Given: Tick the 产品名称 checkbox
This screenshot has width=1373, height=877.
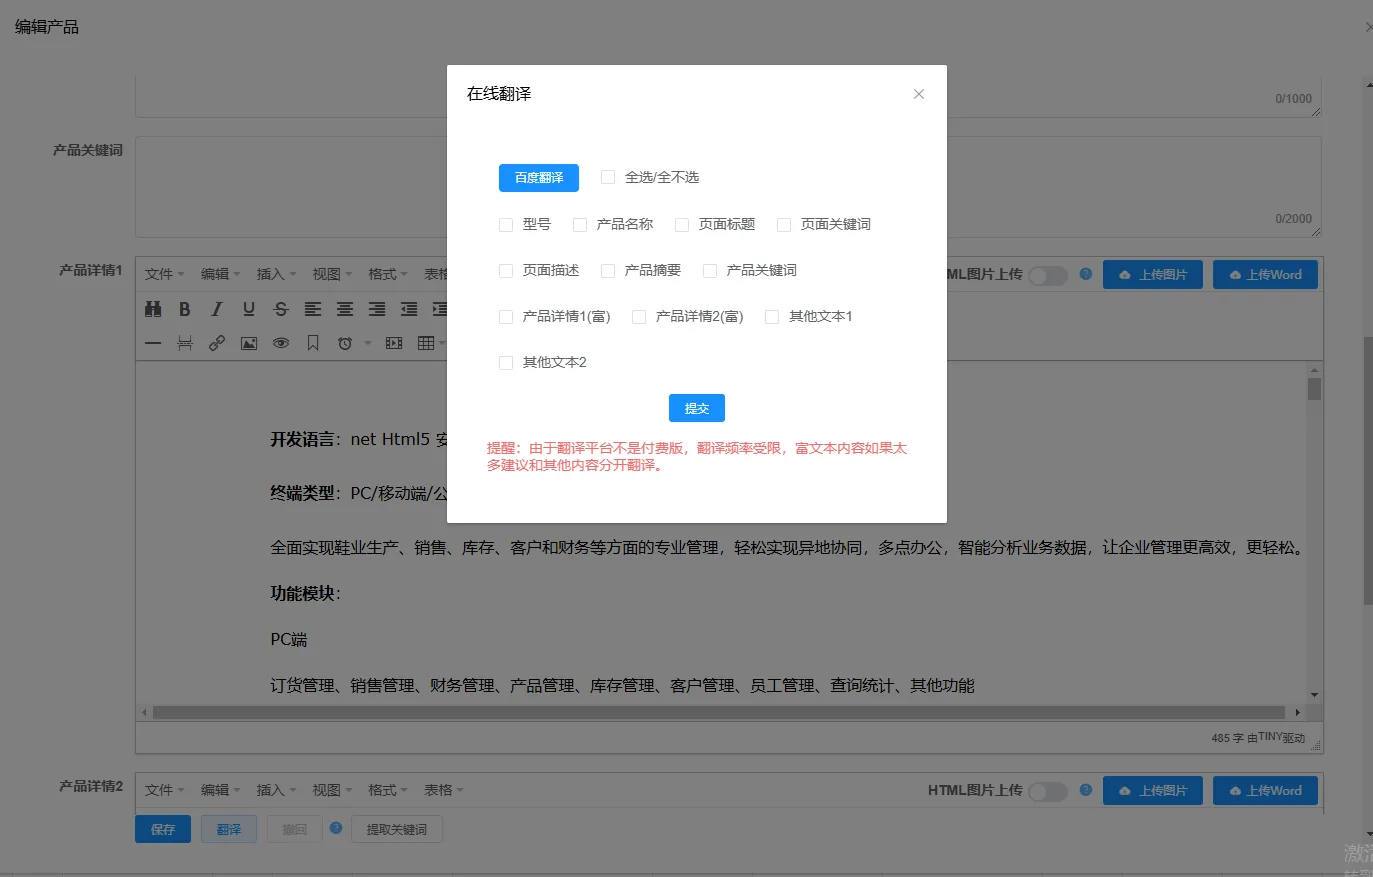Looking at the screenshot, I should 580,225.
